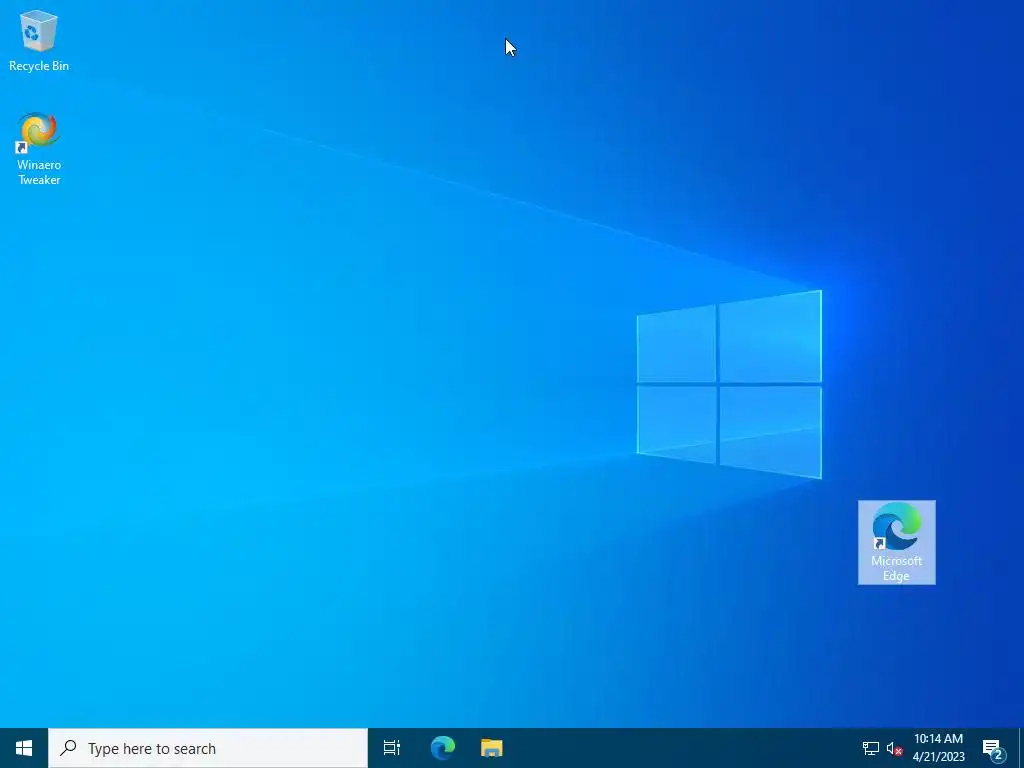
Task: Select the Winaero Tweaker desktop shortcut
Action: tap(39, 149)
